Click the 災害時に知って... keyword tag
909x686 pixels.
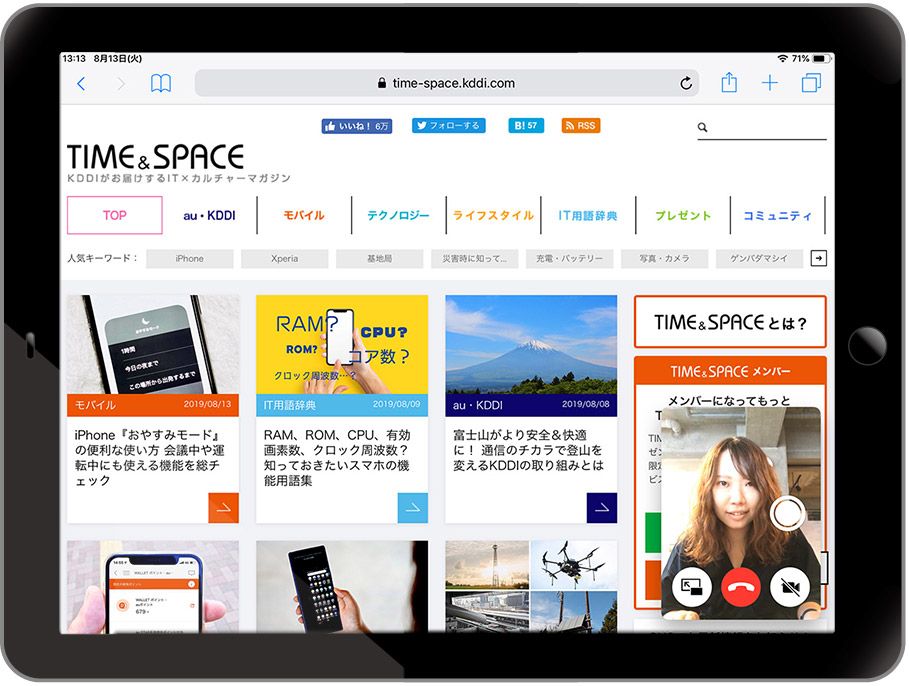pyautogui.click(x=475, y=259)
